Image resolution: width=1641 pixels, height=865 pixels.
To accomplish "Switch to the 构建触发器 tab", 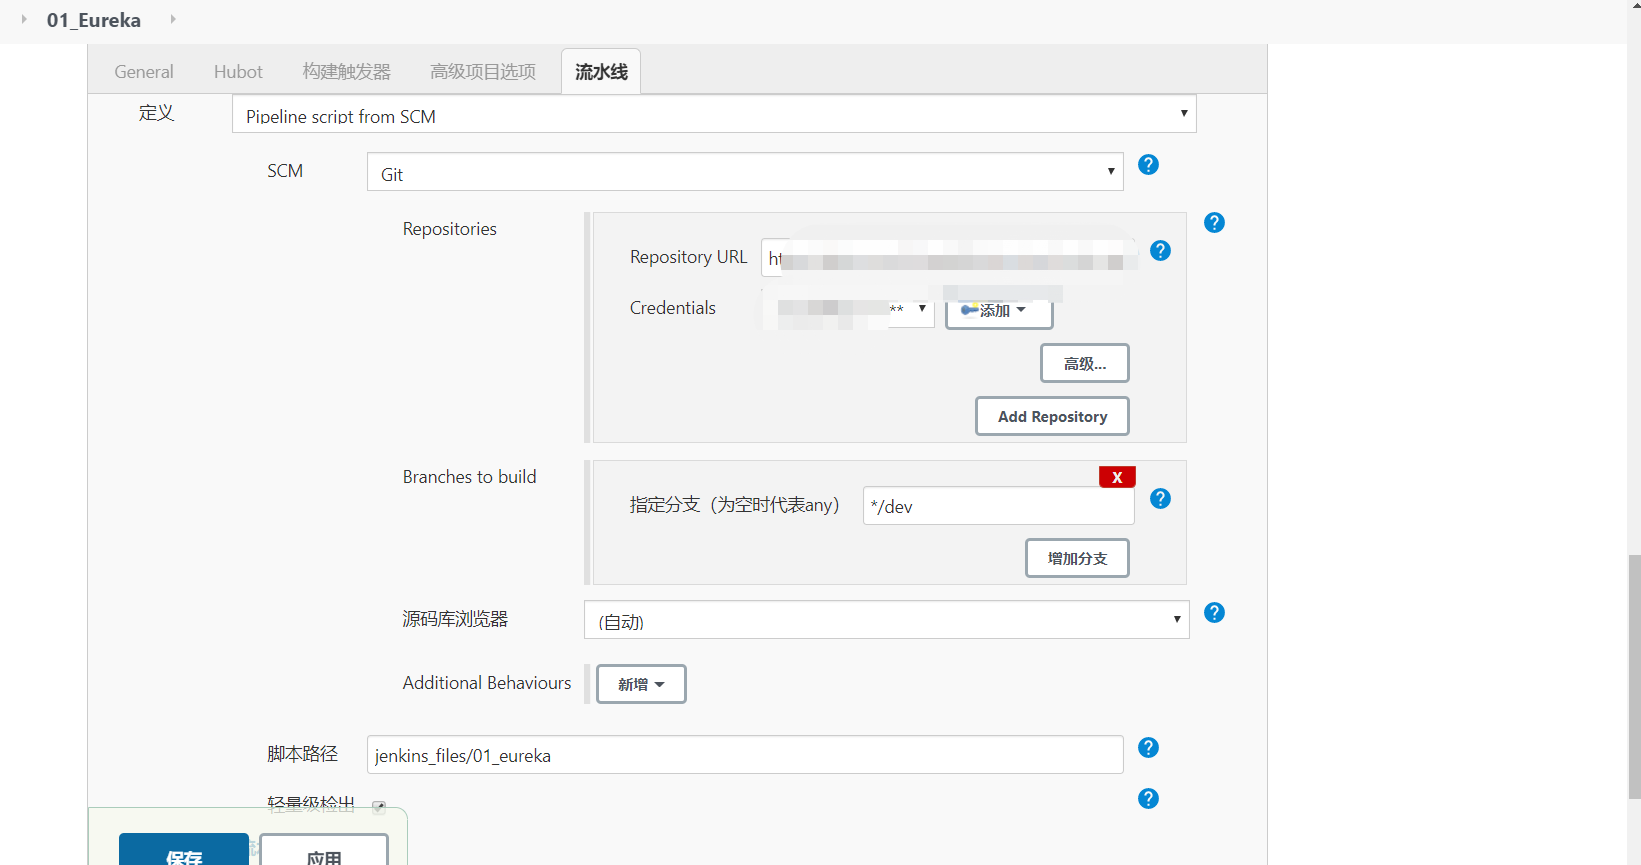I will (347, 72).
